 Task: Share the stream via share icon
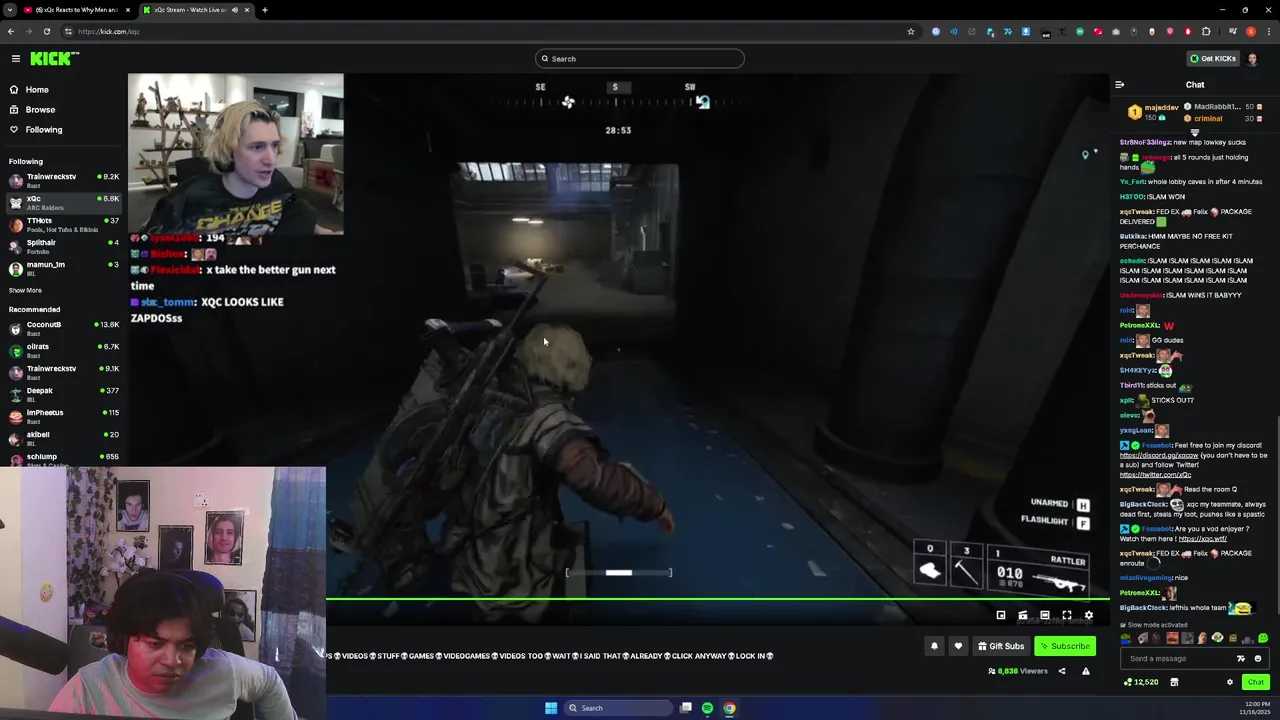coord(1062,671)
